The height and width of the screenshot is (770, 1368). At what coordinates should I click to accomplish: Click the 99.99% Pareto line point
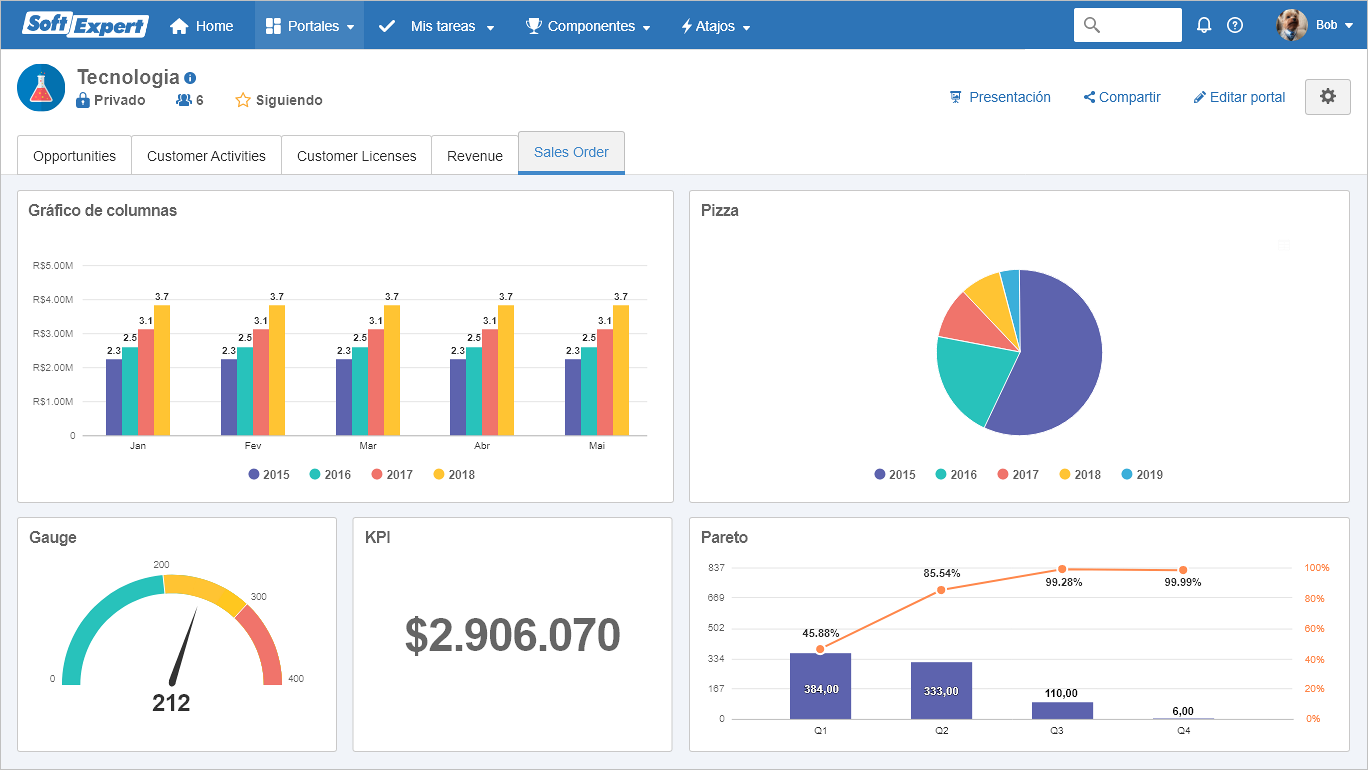[1183, 570]
